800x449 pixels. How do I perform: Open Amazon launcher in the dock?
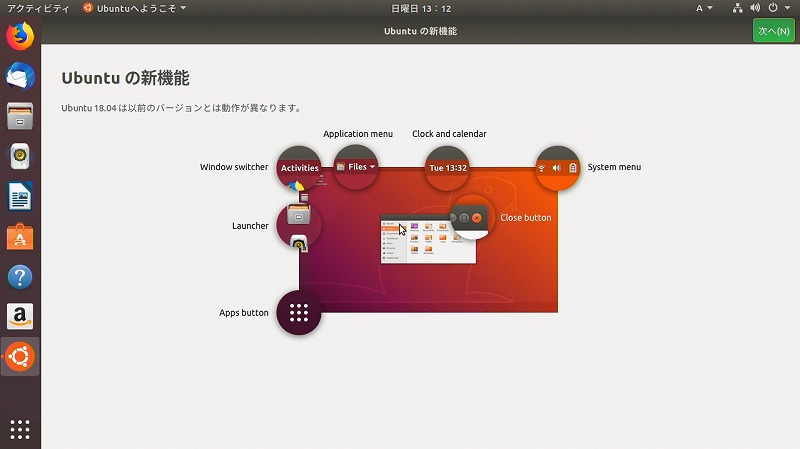[20, 316]
